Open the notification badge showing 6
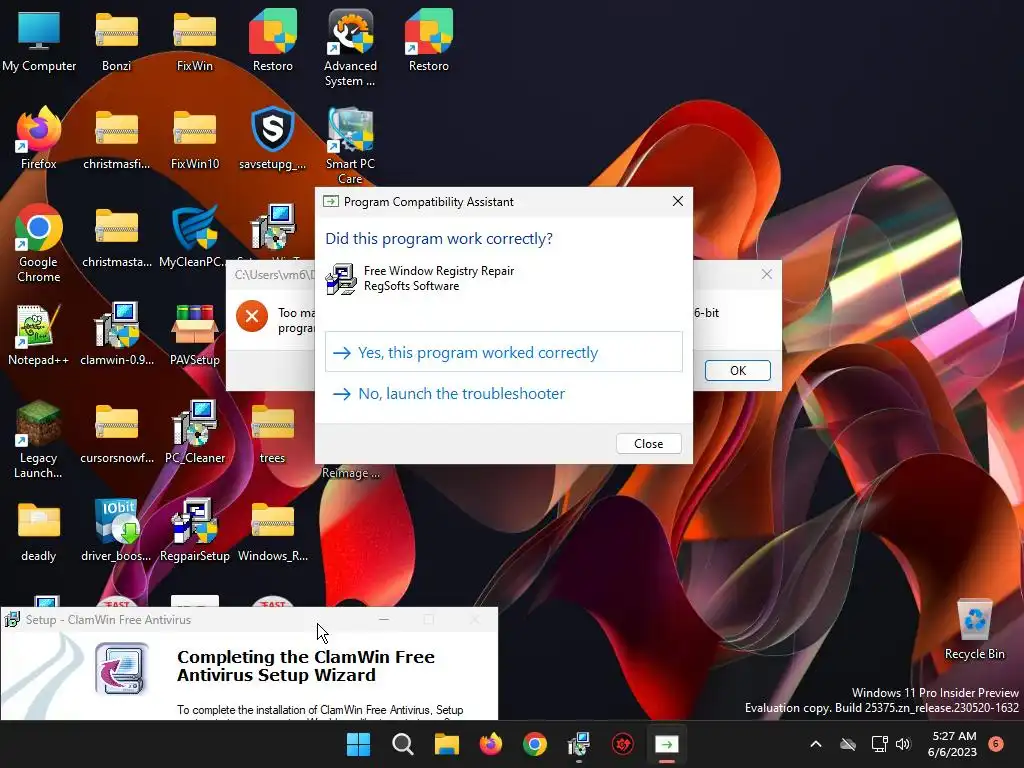The image size is (1024, 768). tap(996, 743)
